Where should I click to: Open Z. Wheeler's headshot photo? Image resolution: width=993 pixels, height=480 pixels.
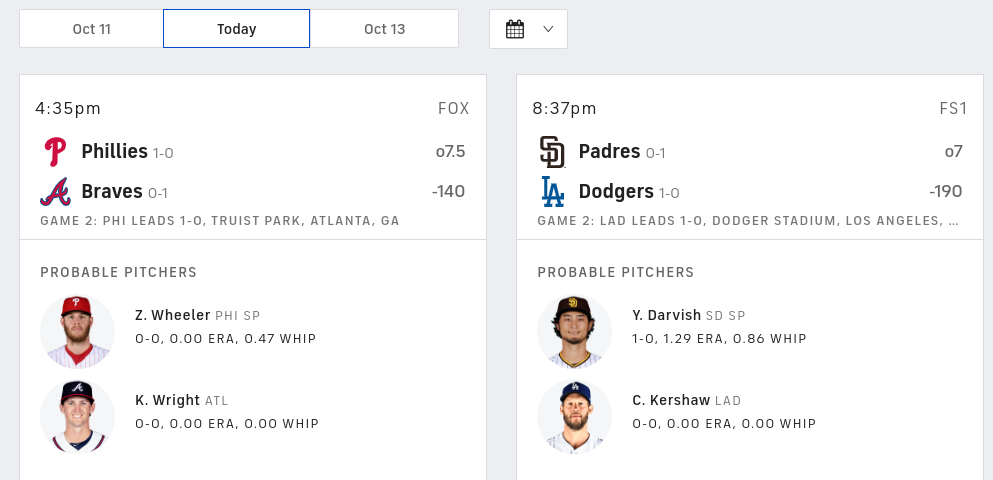77,332
